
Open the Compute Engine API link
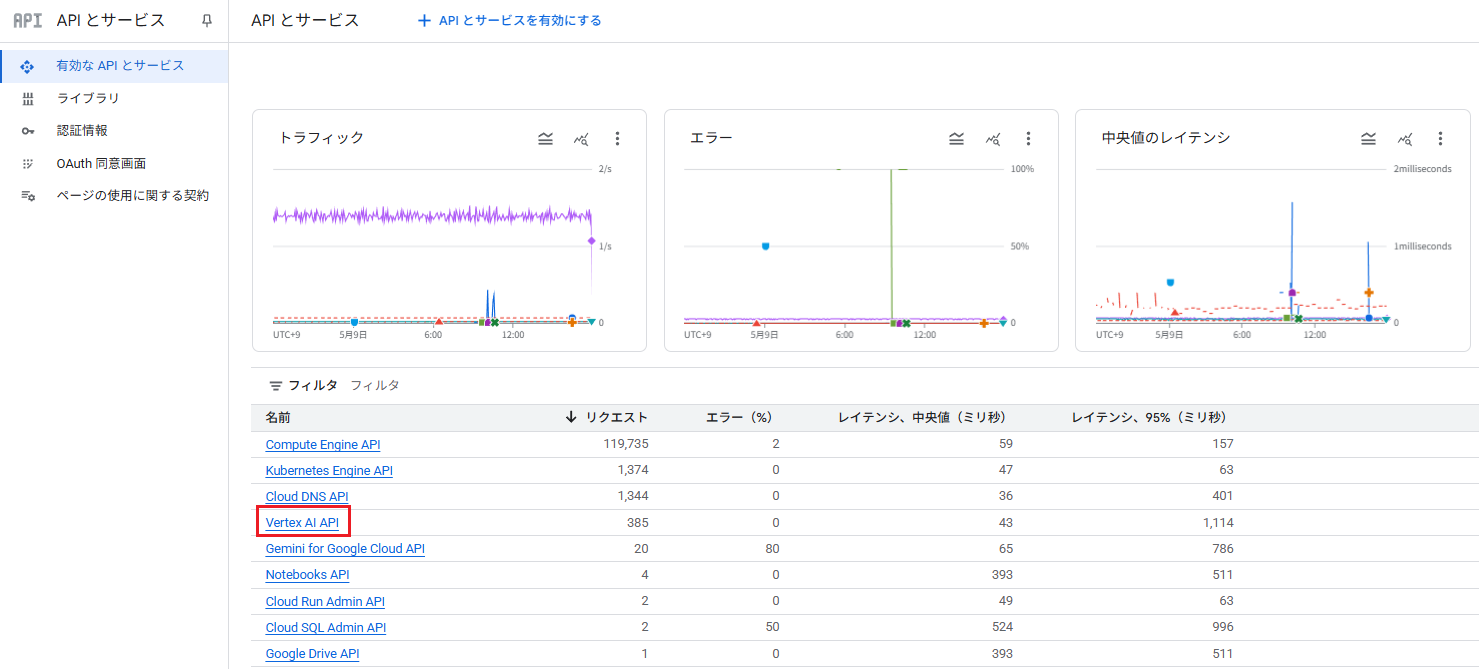[x=323, y=444]
